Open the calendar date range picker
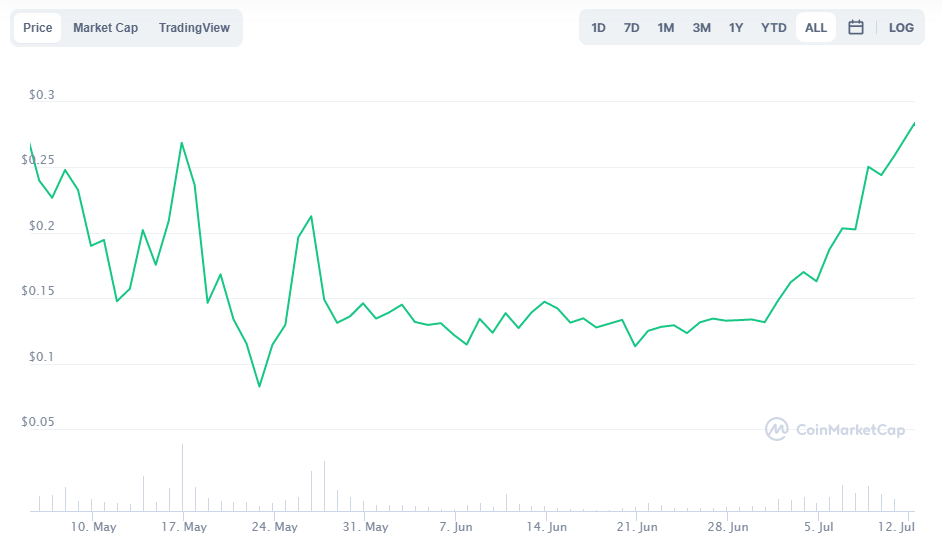This screenshot has width=943, height=545. pos(856,28)
